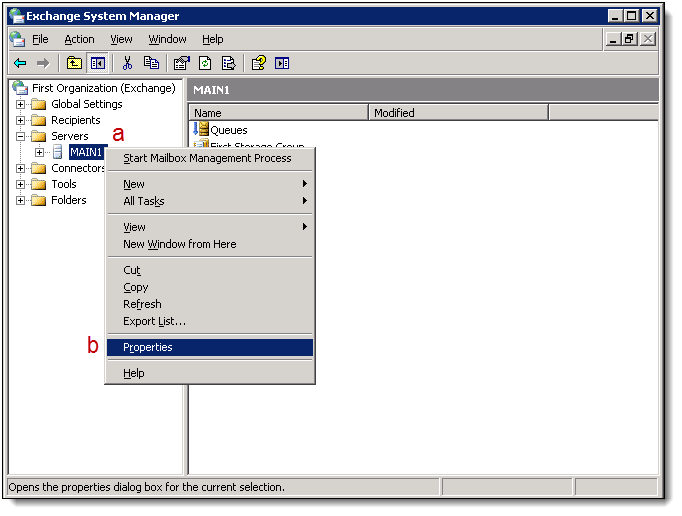The height and width of the screenshot is (516, 682).
Task: Minimize the Exchange System Manager window
Action: click(615, 16)
